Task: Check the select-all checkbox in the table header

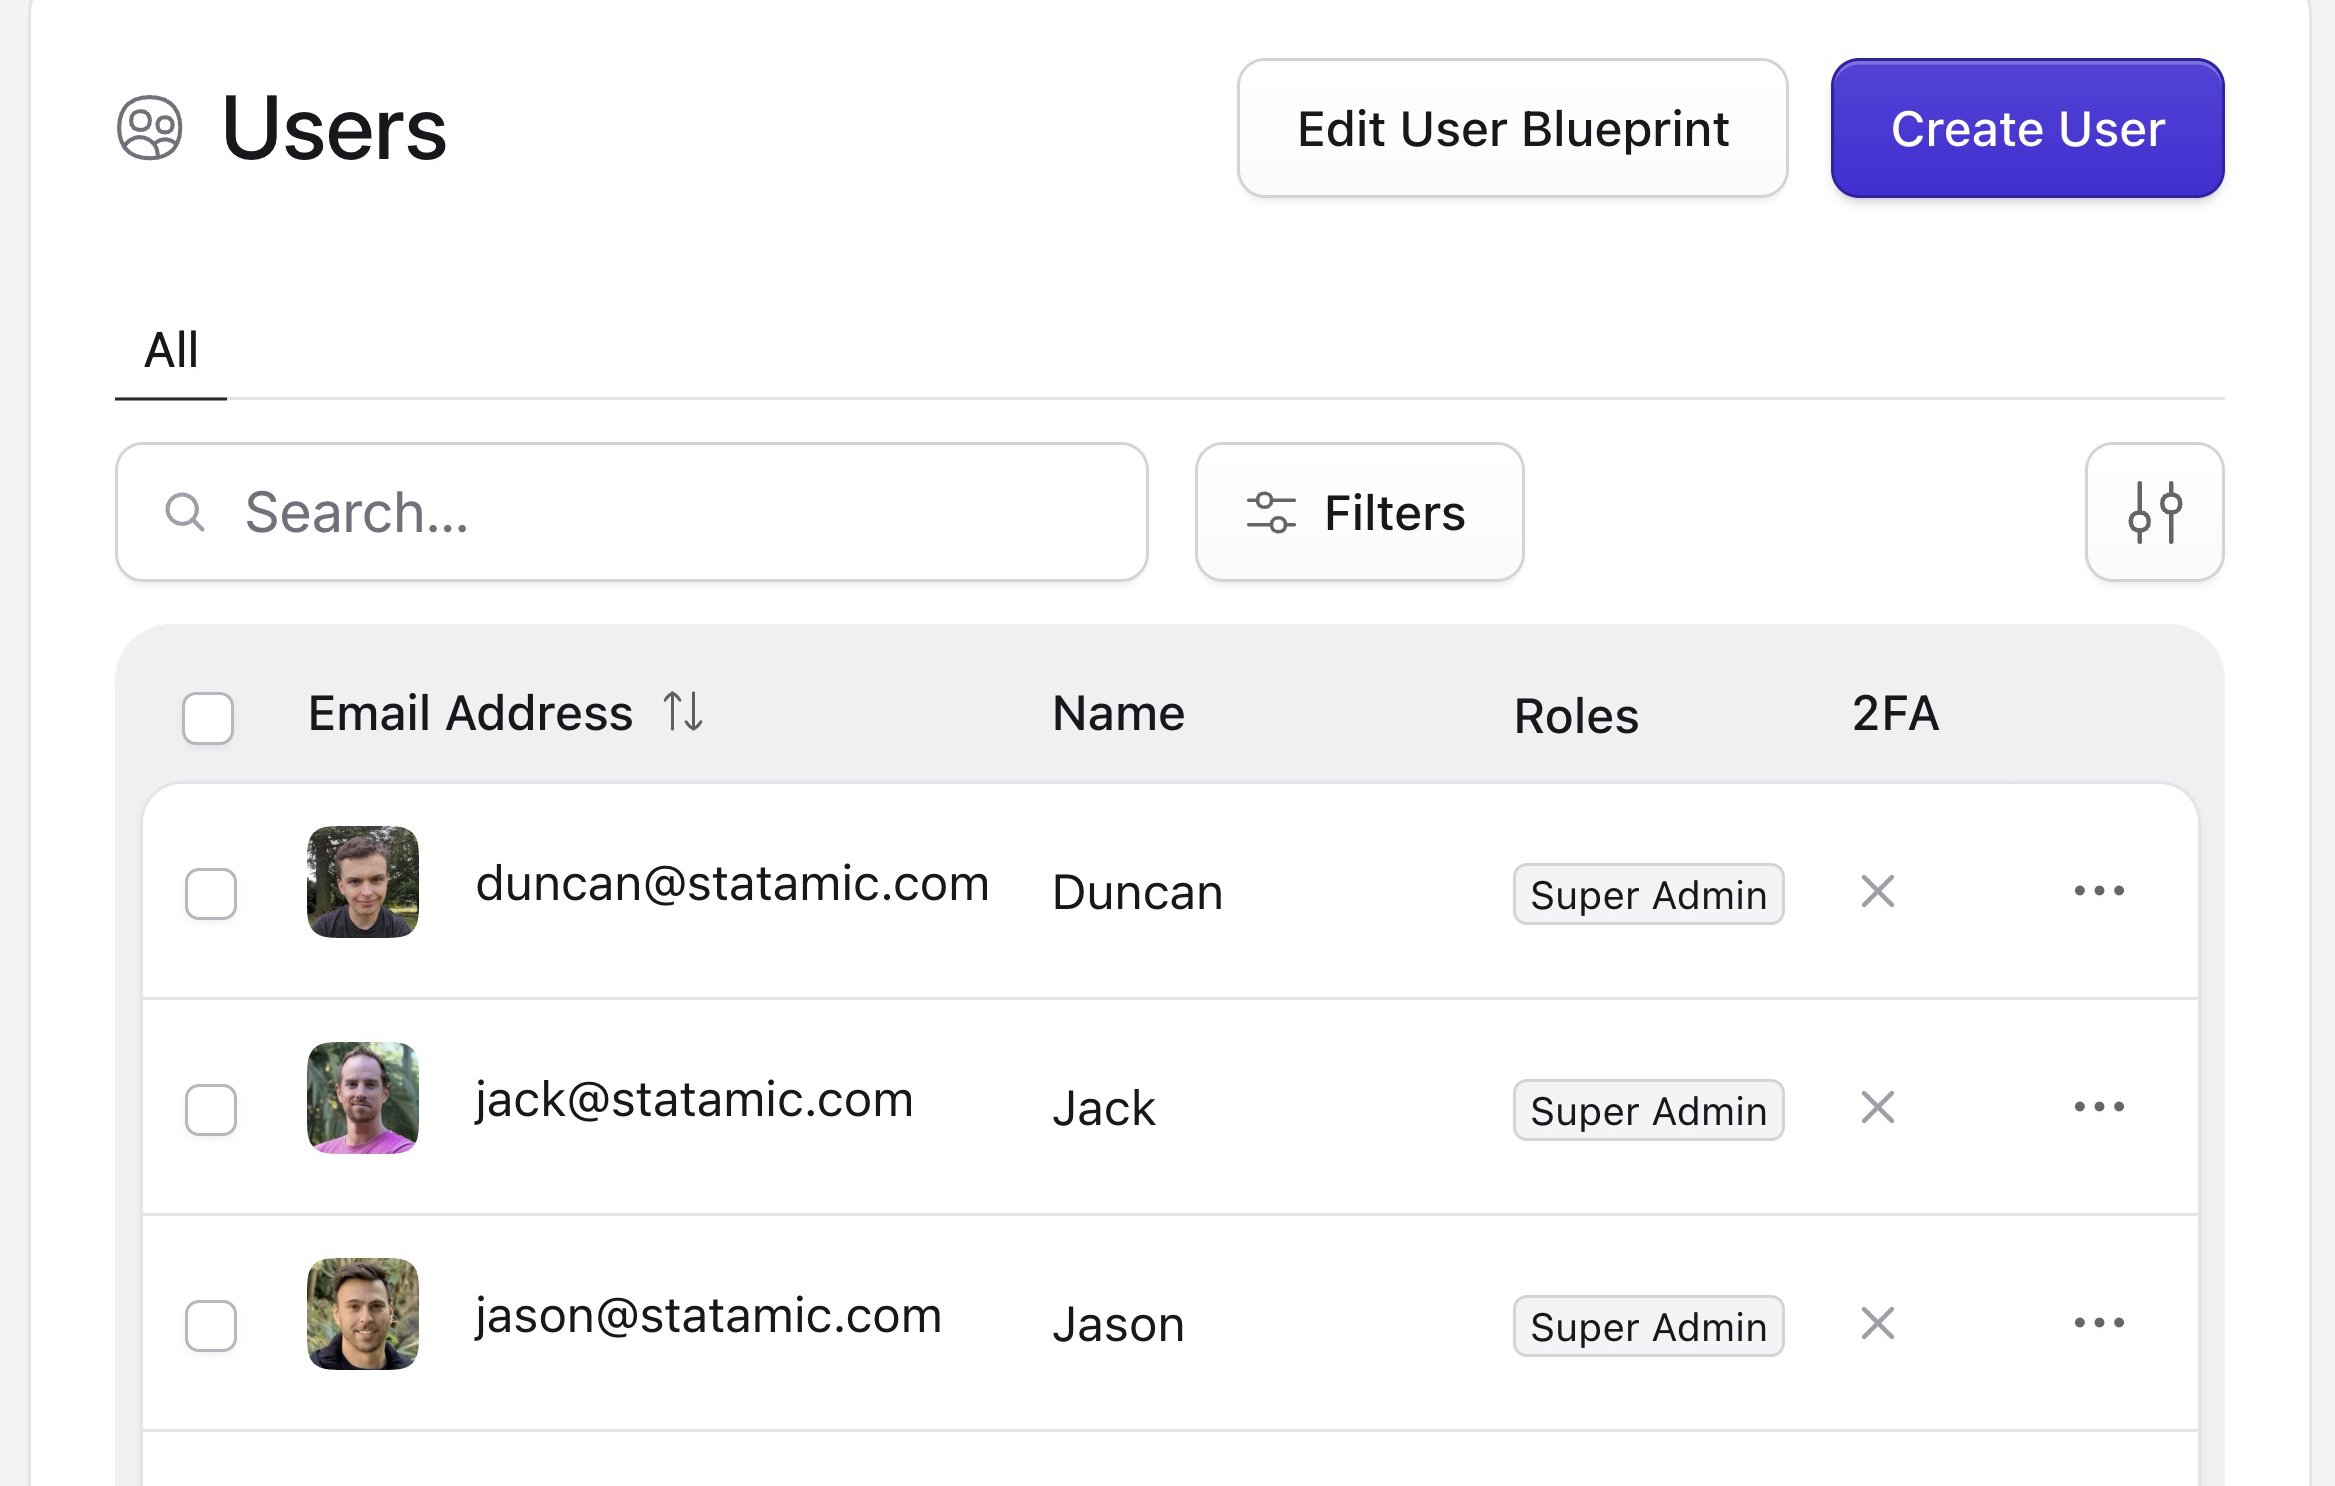Action: 207,716
